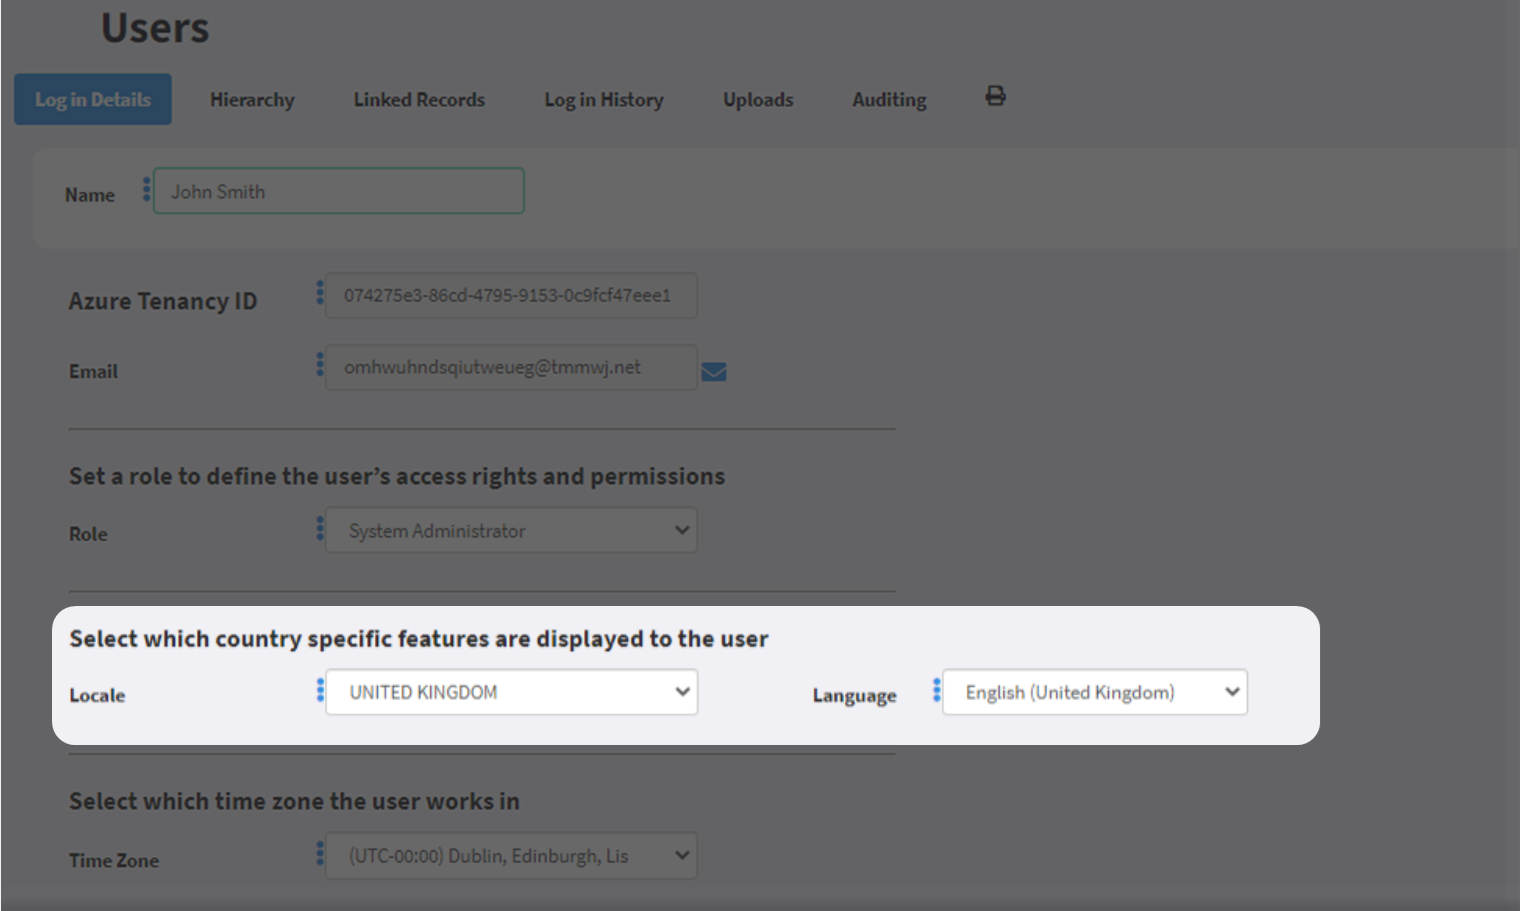Click the Name field containing John Smith
This screenshot has height=911, width=1520.
(339, 191)
